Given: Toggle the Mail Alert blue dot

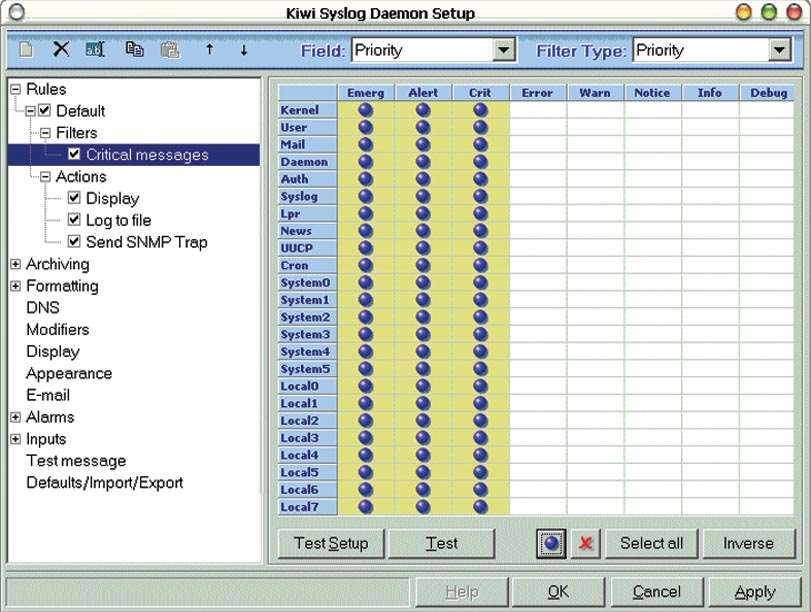Looking at the screenshot, I should tap(423, 144).
